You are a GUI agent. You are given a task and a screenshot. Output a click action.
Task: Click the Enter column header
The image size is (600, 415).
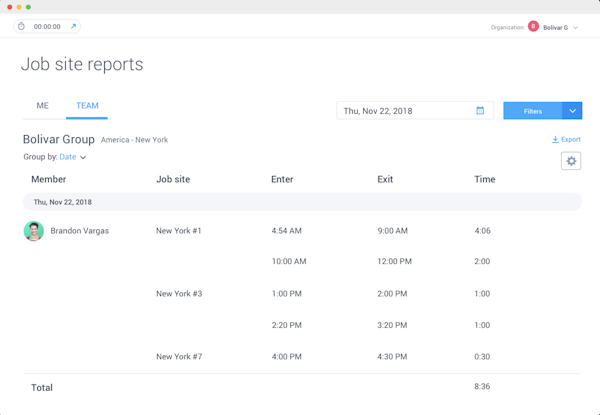(282, 179)
